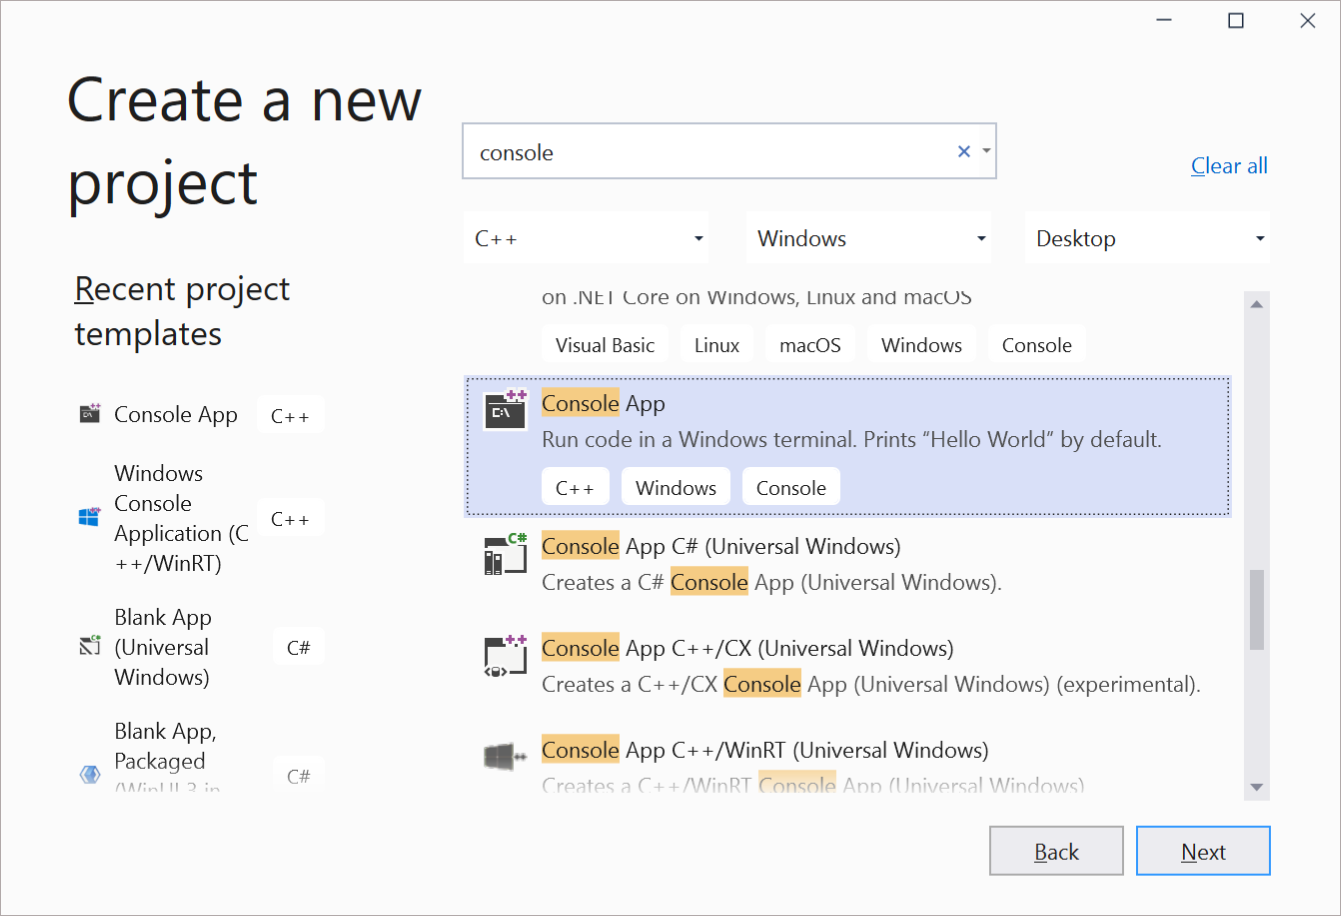Clear the search using the X button
1341x916 pixels.
963,151
